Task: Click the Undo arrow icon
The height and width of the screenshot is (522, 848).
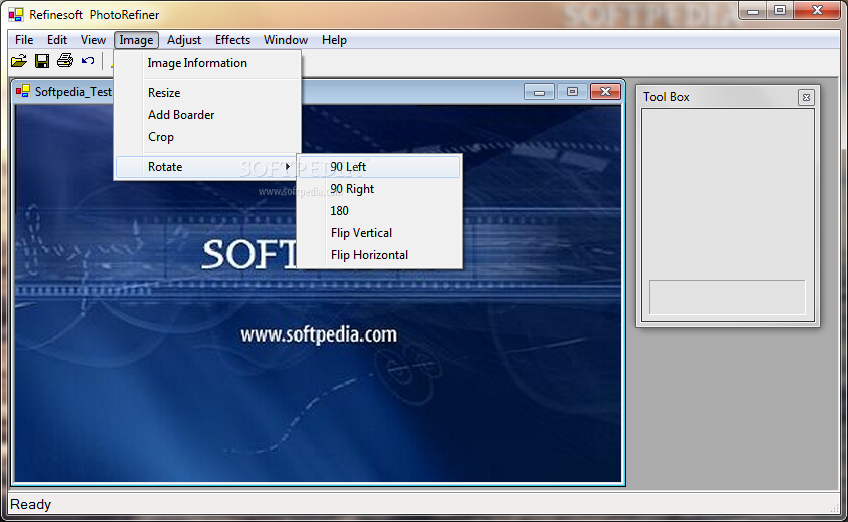Action: (88, 61)
